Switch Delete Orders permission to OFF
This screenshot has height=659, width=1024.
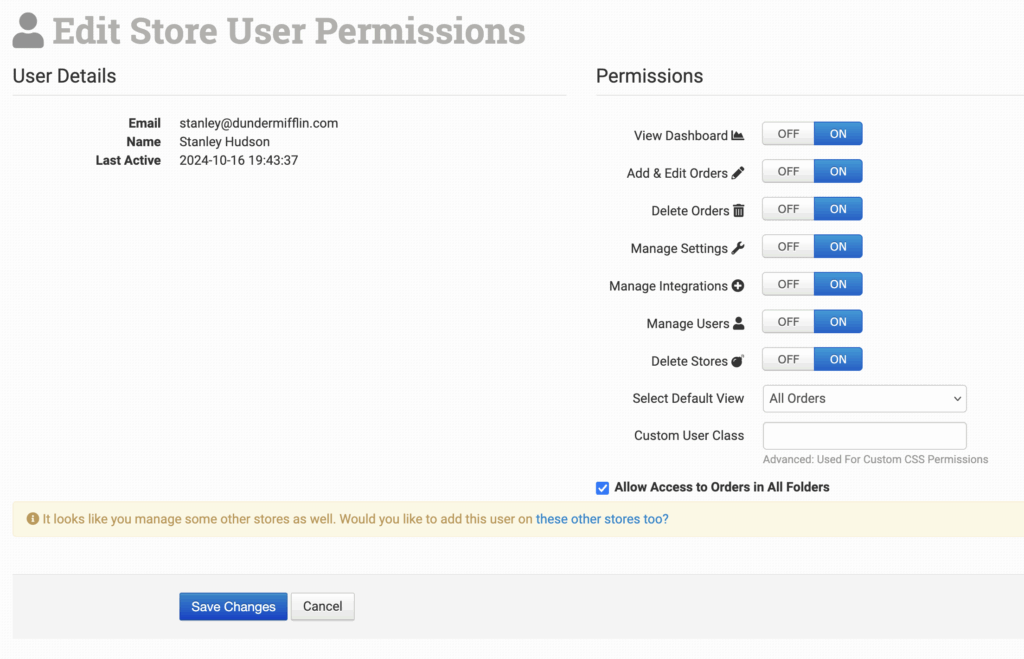[788, 209]
